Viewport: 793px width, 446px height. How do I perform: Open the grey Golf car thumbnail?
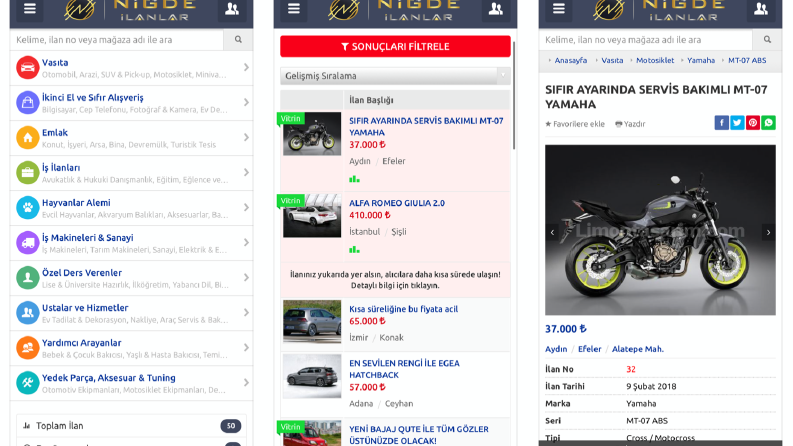(x=312, y=322)
